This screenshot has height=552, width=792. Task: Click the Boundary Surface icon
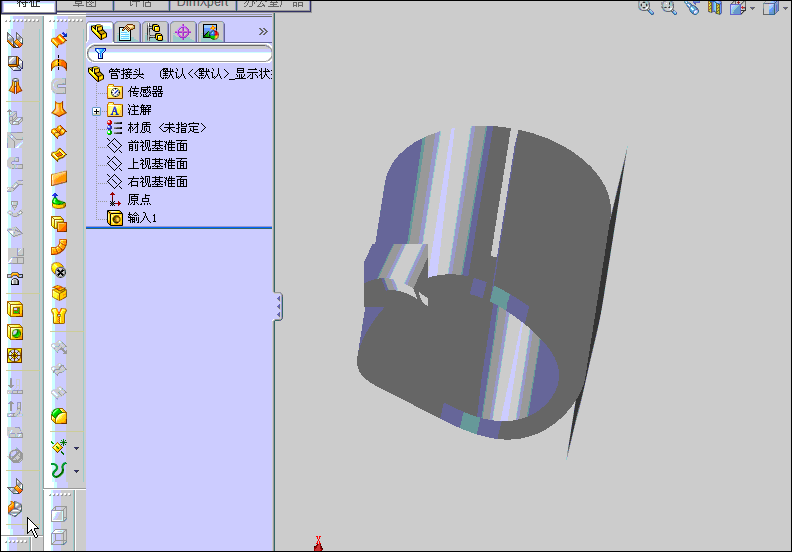[59, 132]
